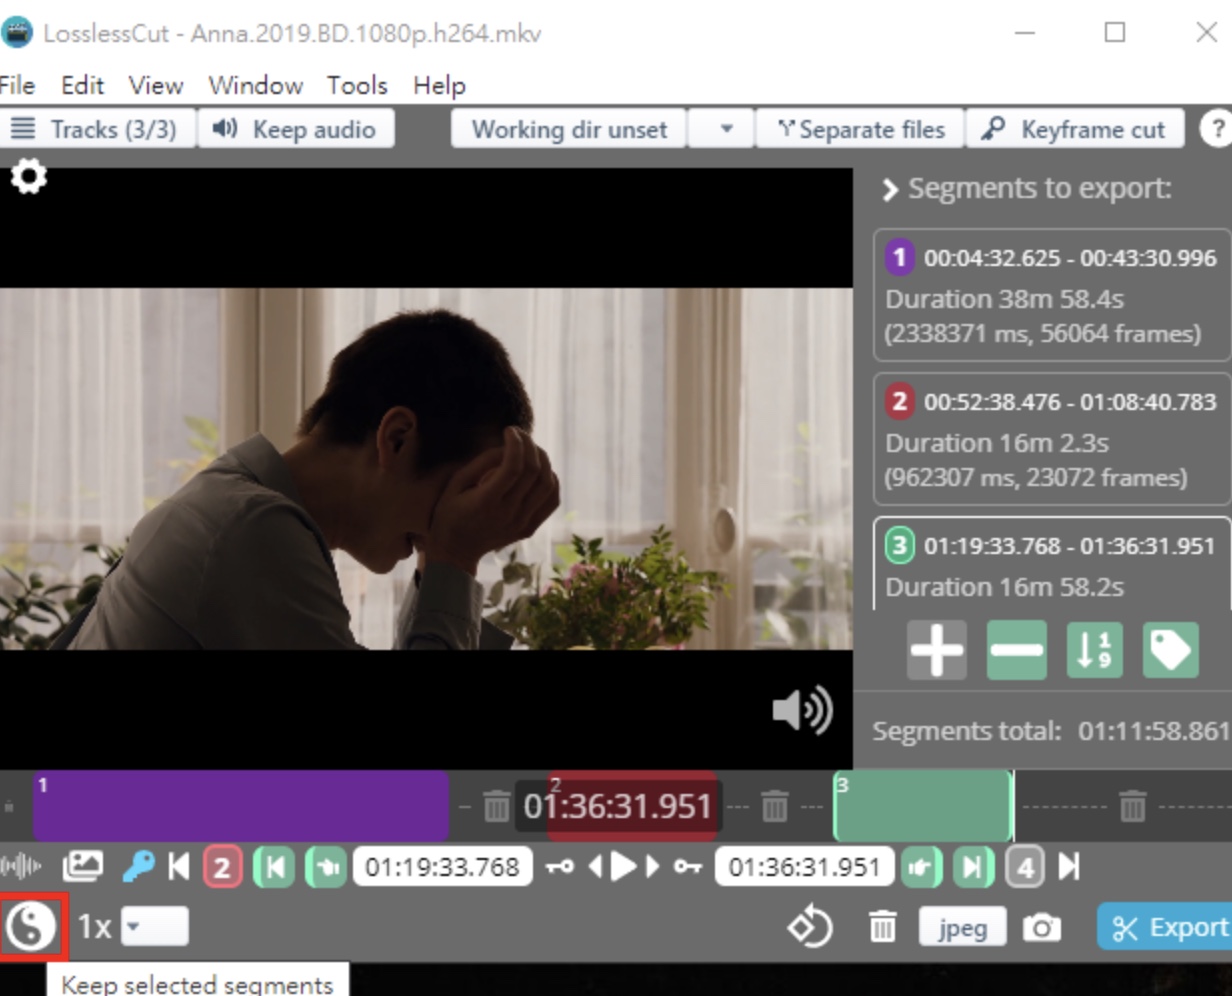1232x996 pixels.
Task: Collapse the Segments to export panel
Action: click(x=889, y=189)
